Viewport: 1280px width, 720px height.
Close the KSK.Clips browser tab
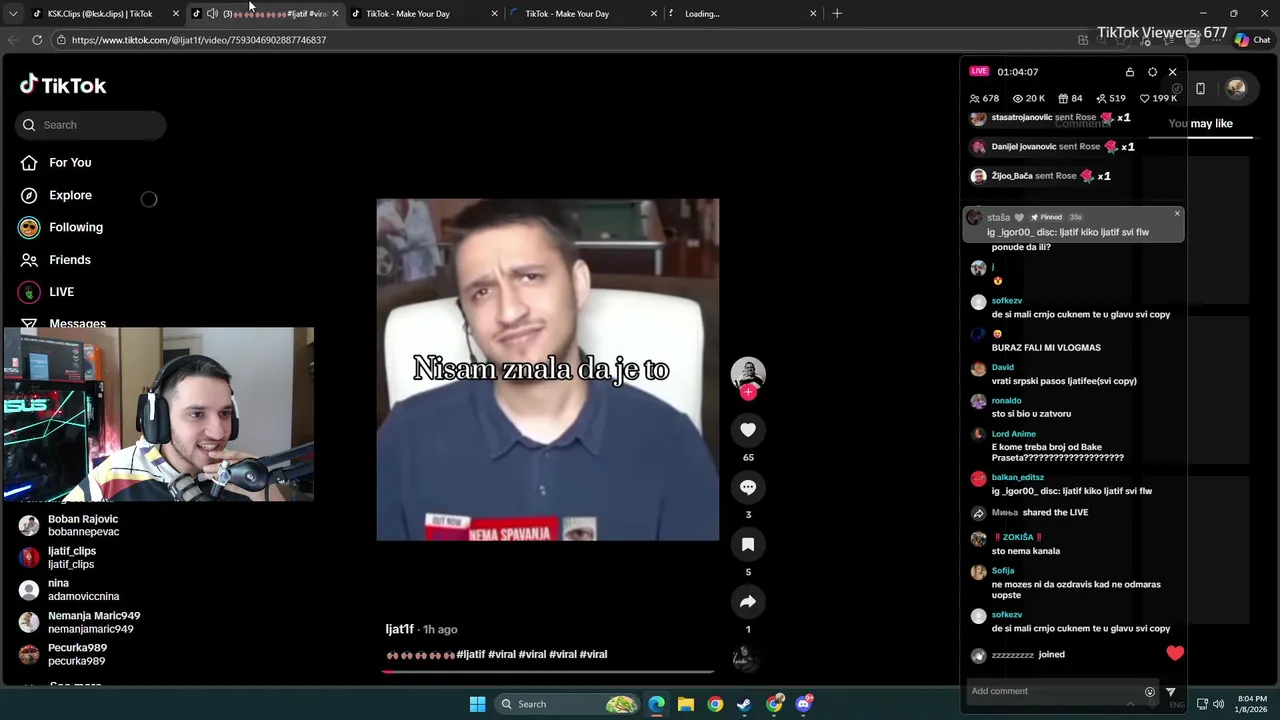pyautogui.click(x=176, y=14)
